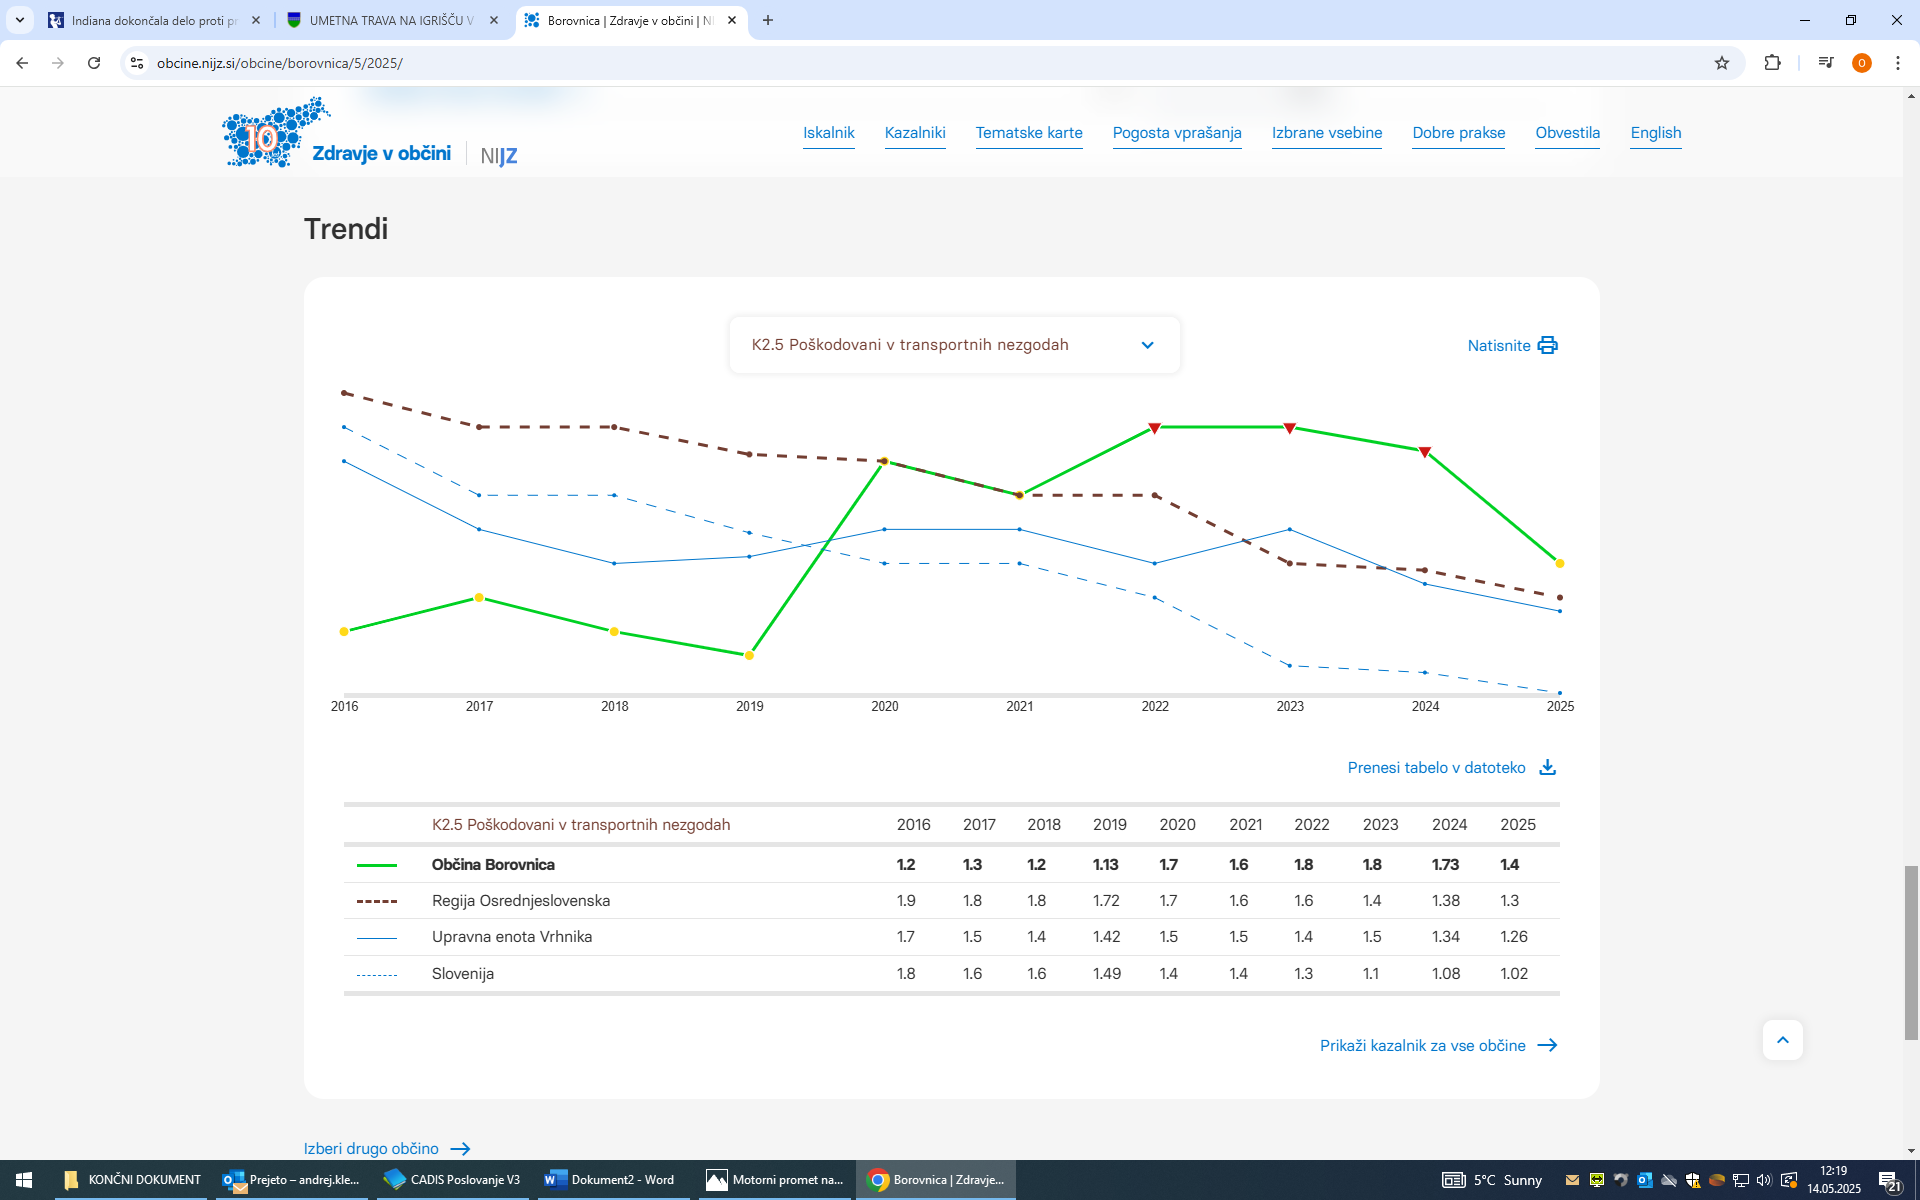Viewport: 1920px width, 1200px height.
Task: Open KONČNI DOKUMENT folder in taskbar
Action: tap(131, 1180)
